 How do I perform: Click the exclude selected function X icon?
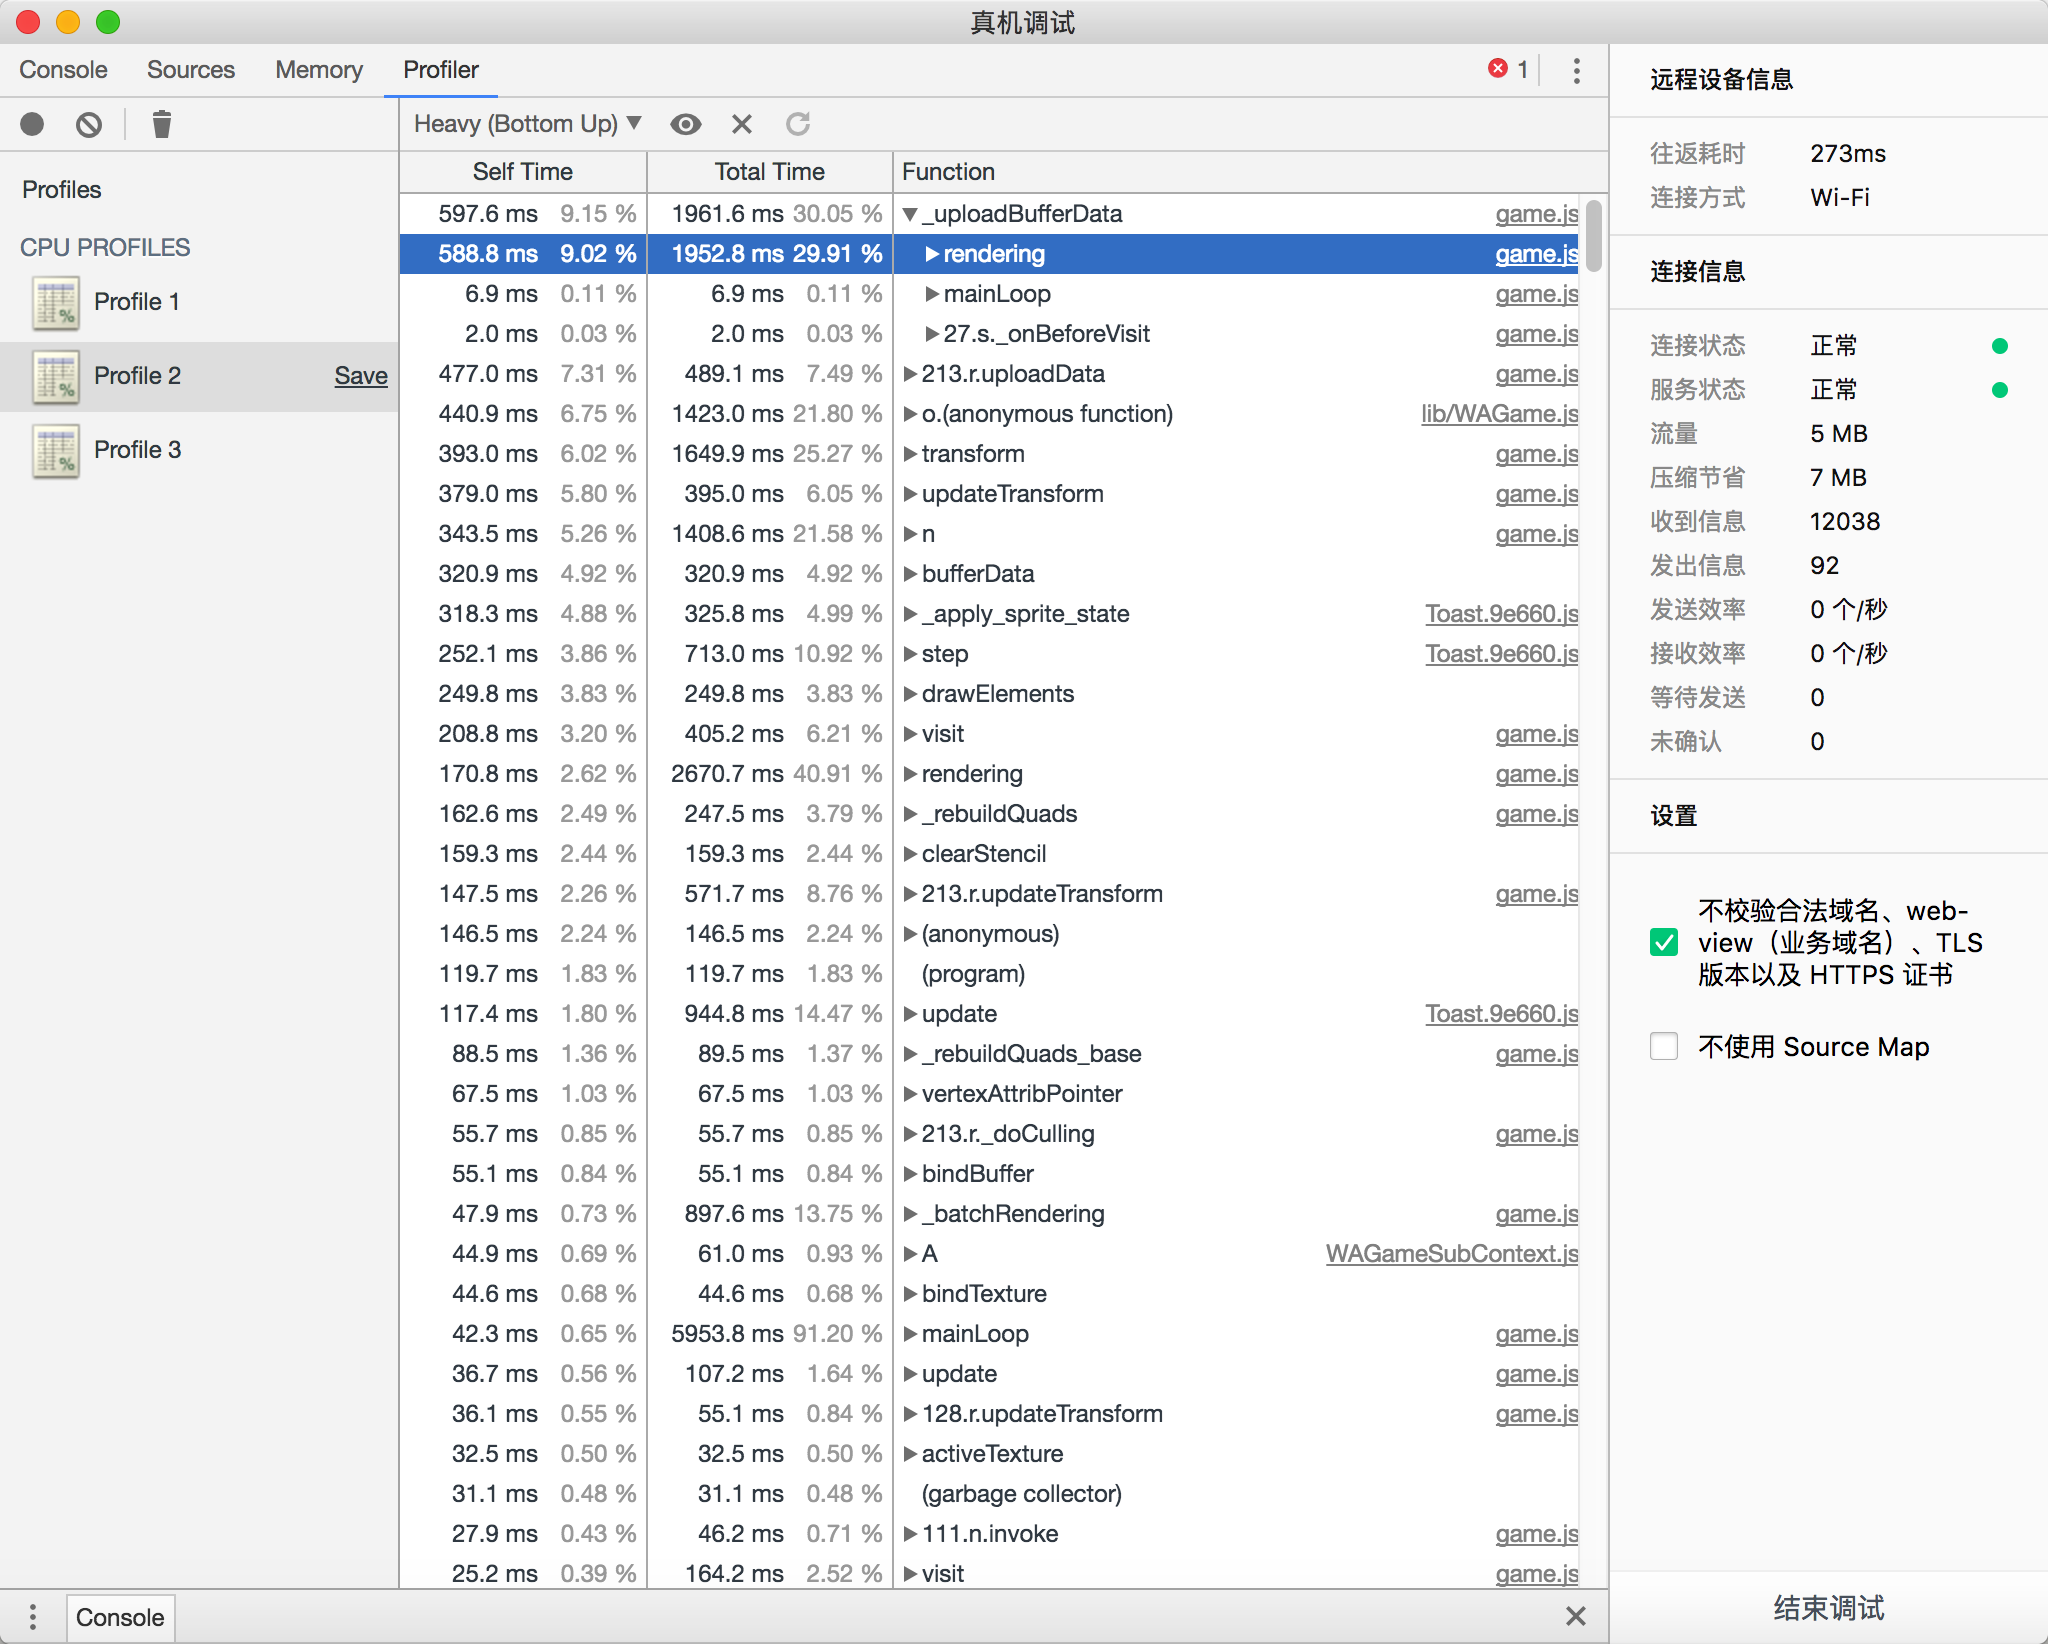click(741, 124)
